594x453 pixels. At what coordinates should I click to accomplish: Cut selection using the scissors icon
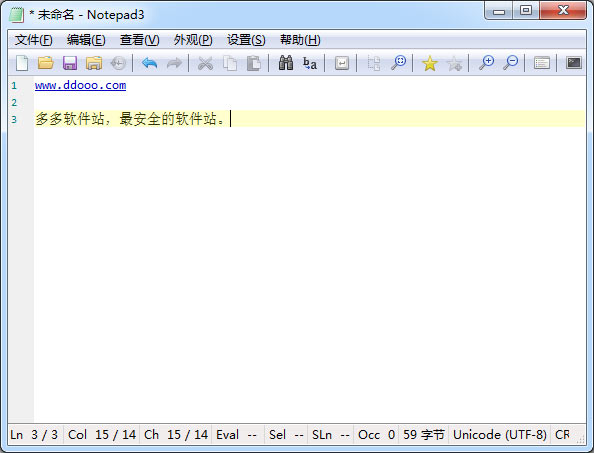pyautogui.click(x=205, y=63)
